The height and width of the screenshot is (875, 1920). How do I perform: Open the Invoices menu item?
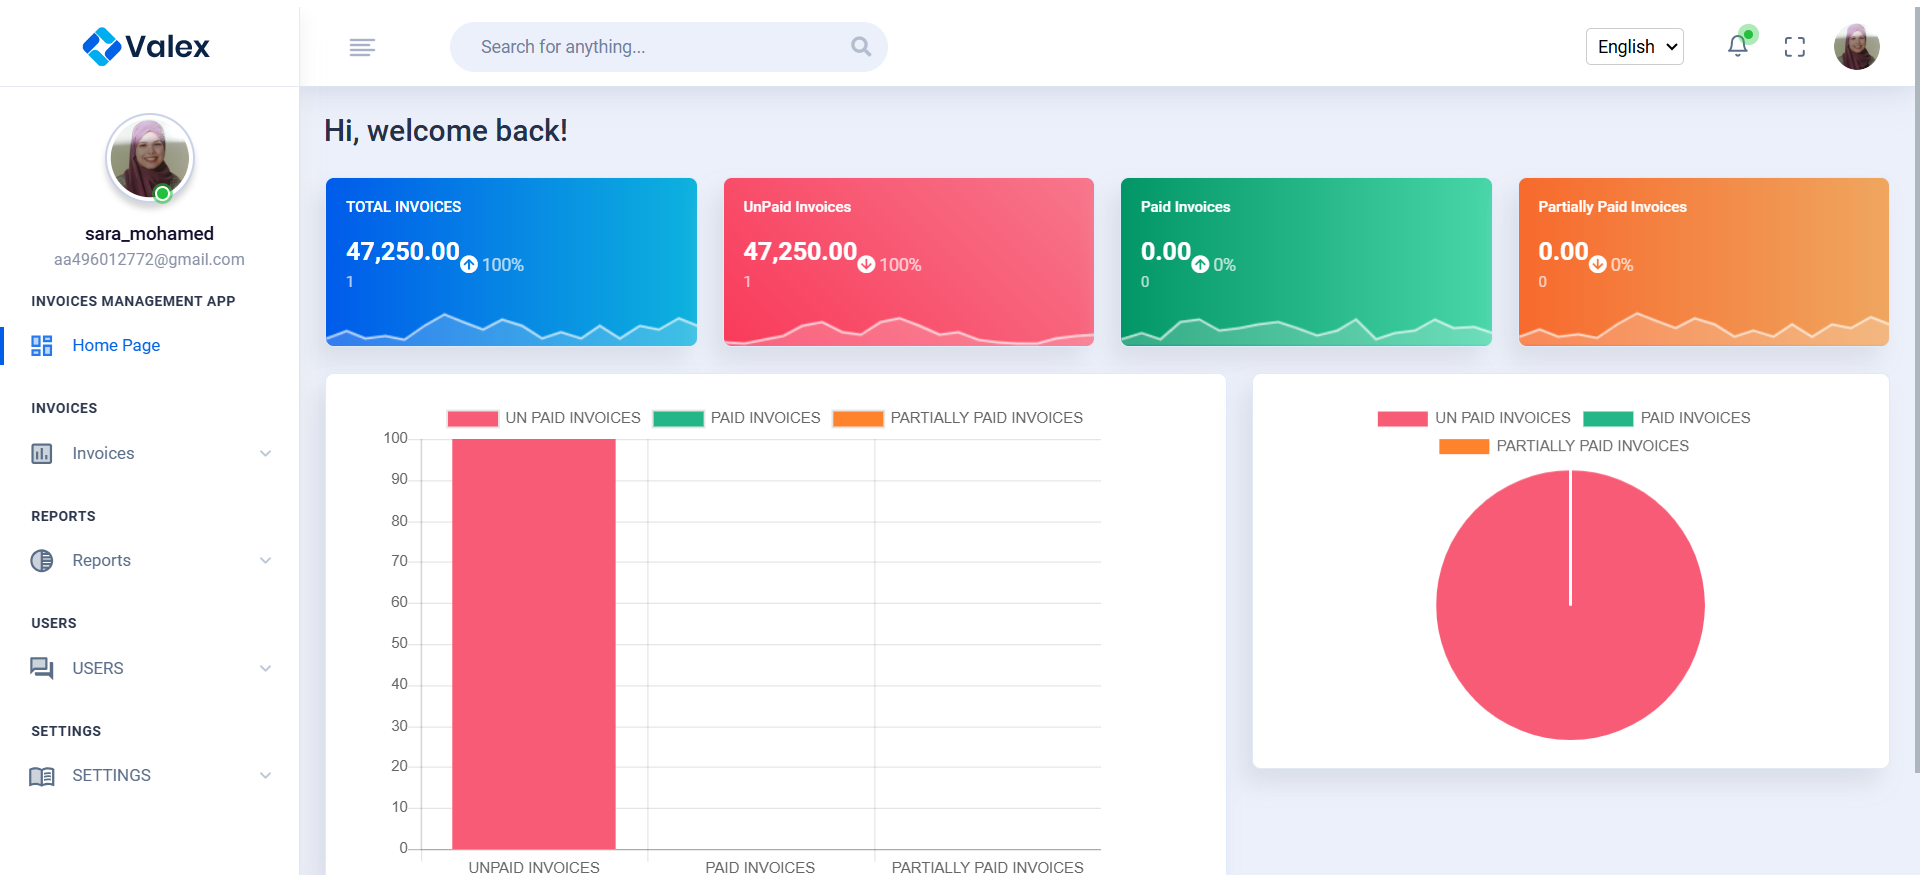coord(103,453)
